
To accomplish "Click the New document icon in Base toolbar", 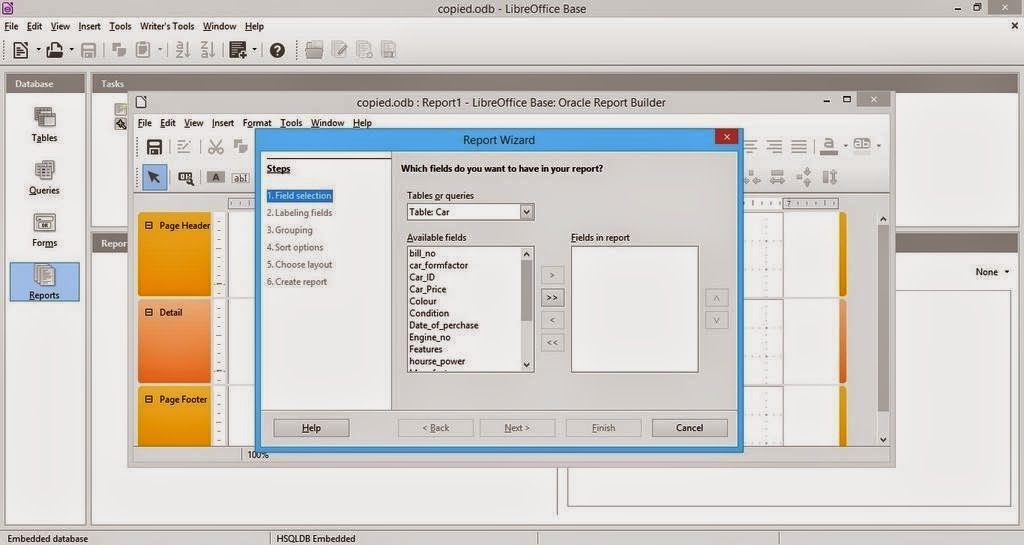I will pyautogui.click(x=20, y=50).
